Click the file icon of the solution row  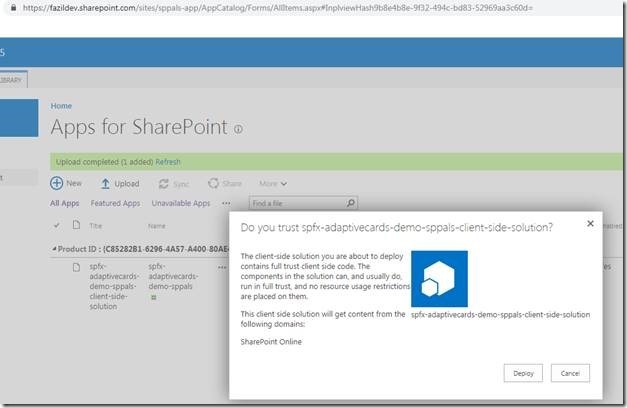tap(76, 268)
